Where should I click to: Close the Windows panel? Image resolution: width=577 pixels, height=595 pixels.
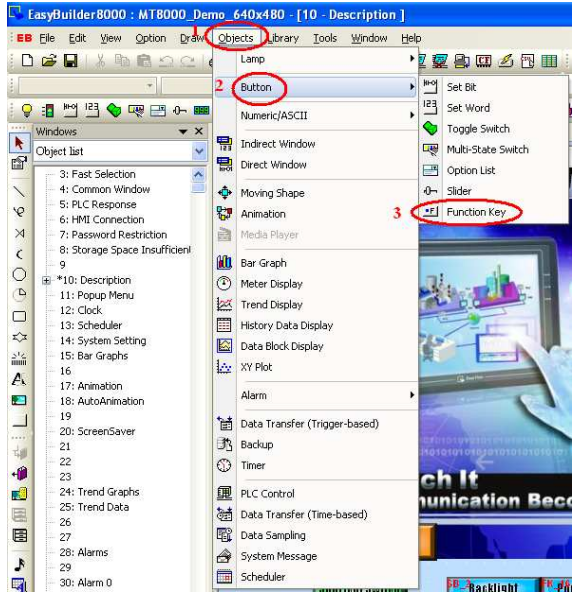[x=199, y=131]
